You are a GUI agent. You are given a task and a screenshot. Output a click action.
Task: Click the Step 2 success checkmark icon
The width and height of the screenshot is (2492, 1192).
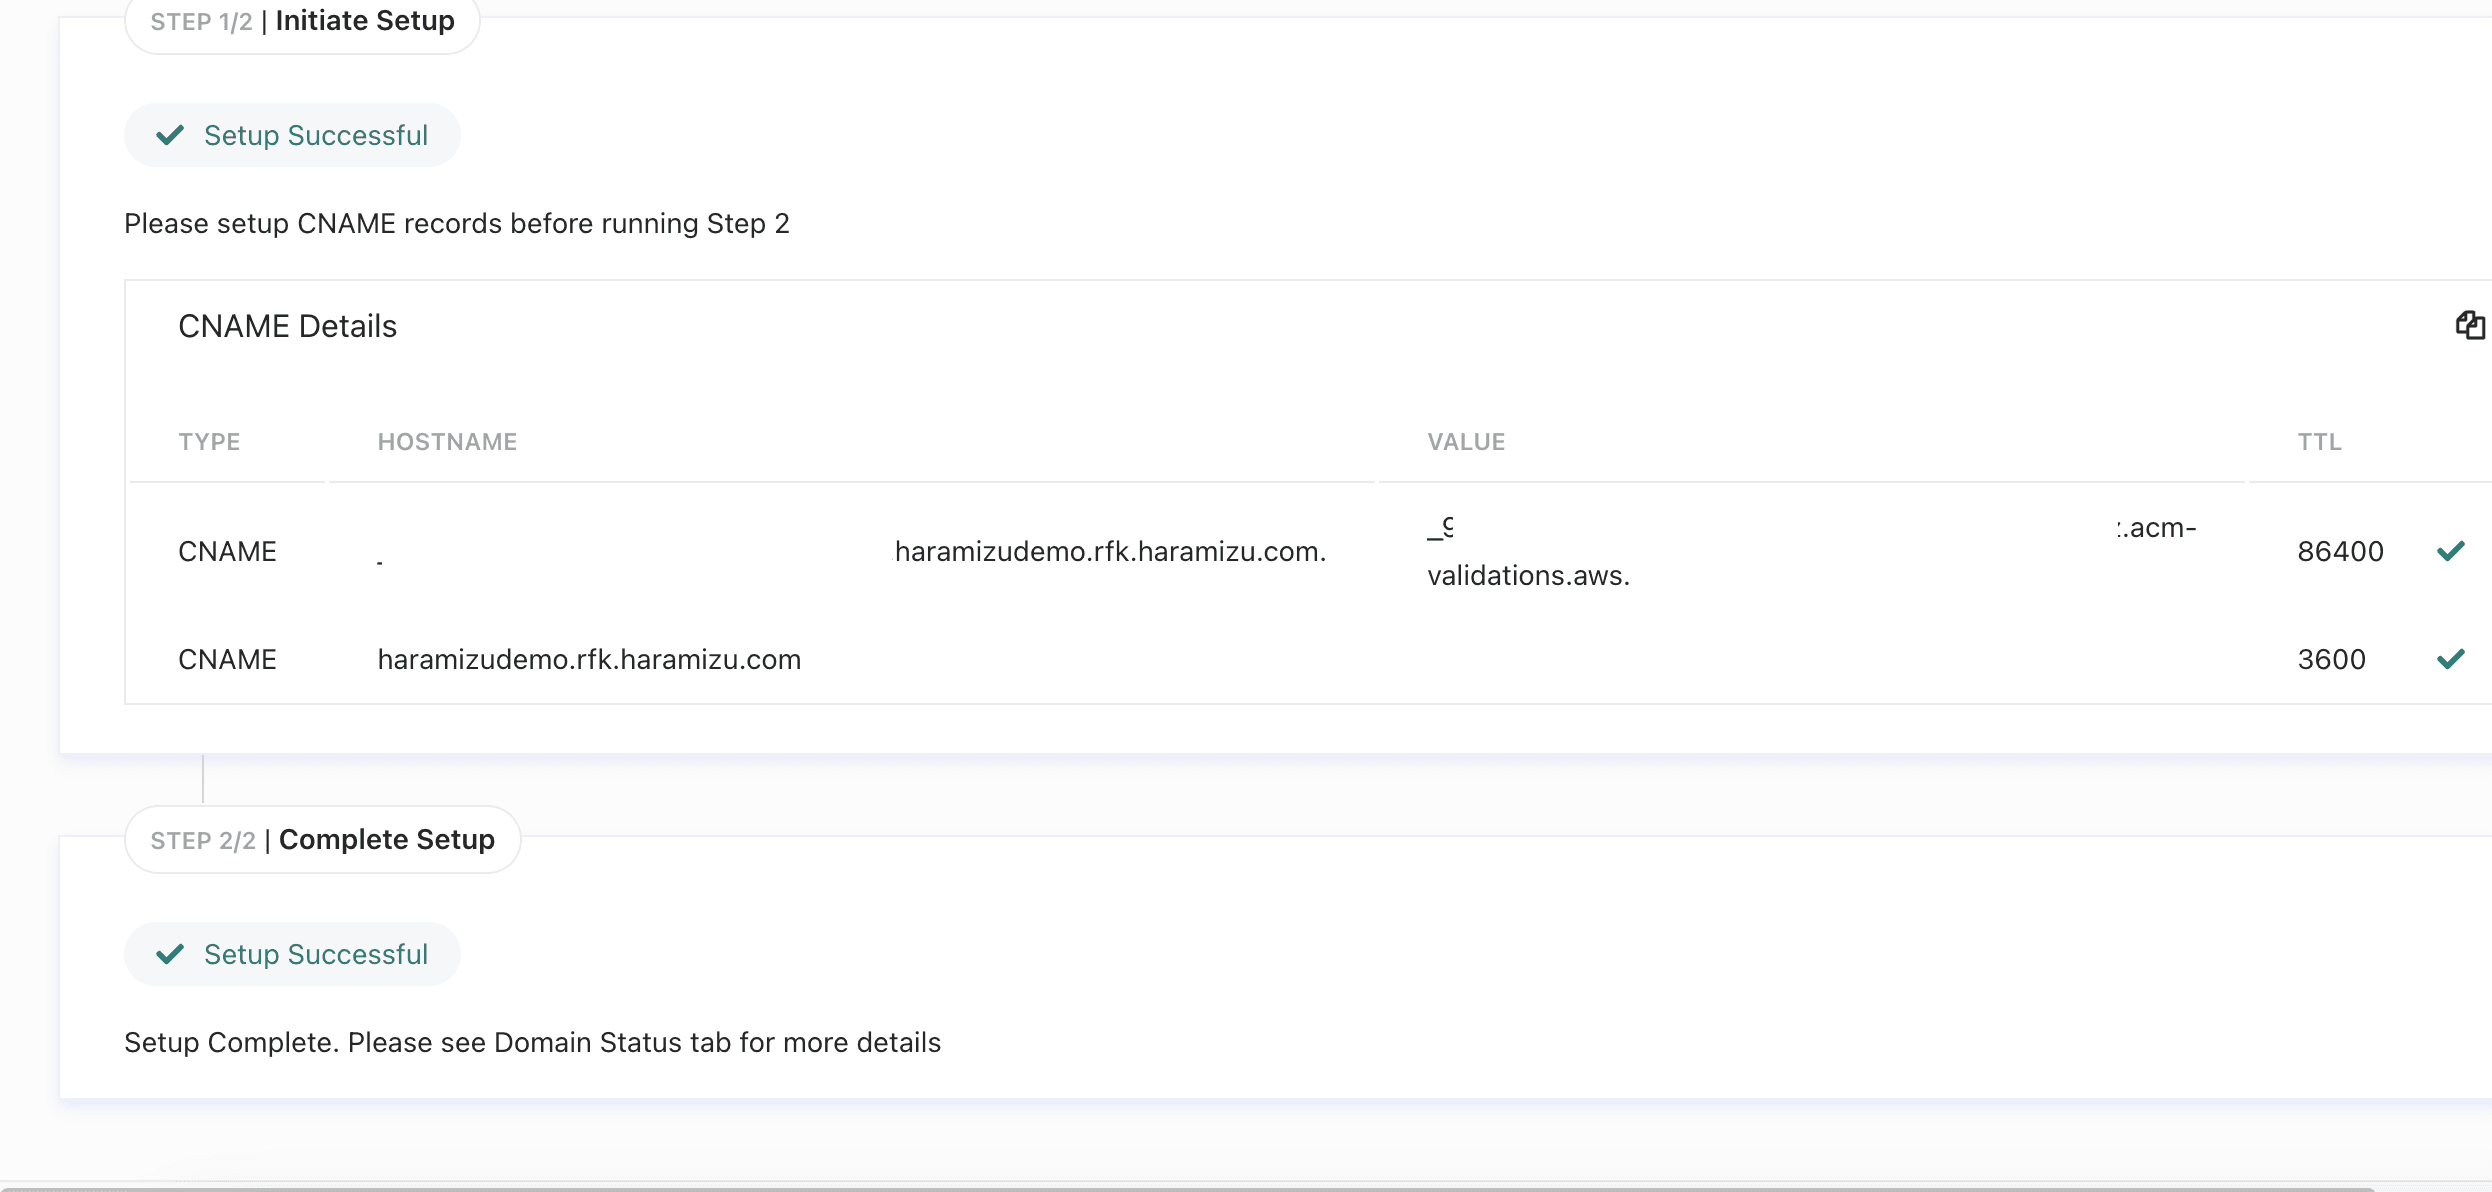coord(170,954)
